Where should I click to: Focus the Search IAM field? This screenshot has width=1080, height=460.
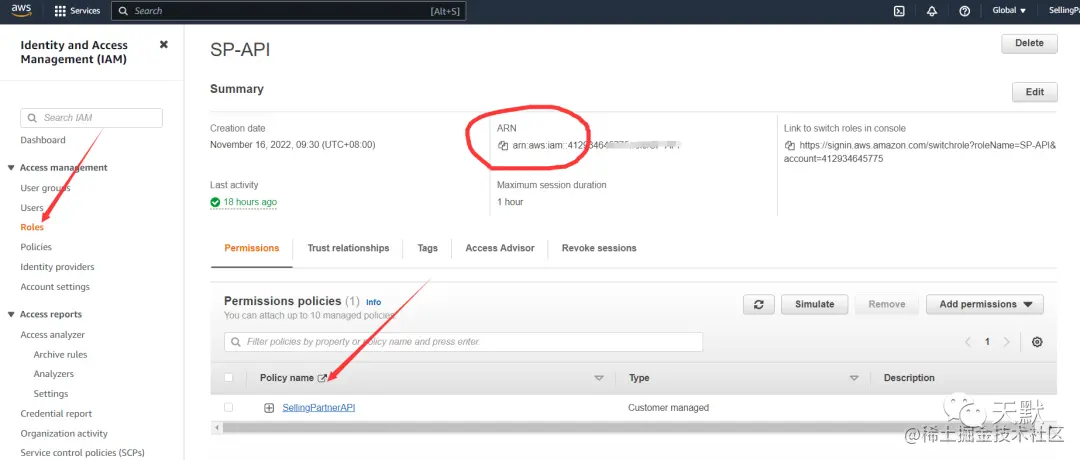coord(92,118)
